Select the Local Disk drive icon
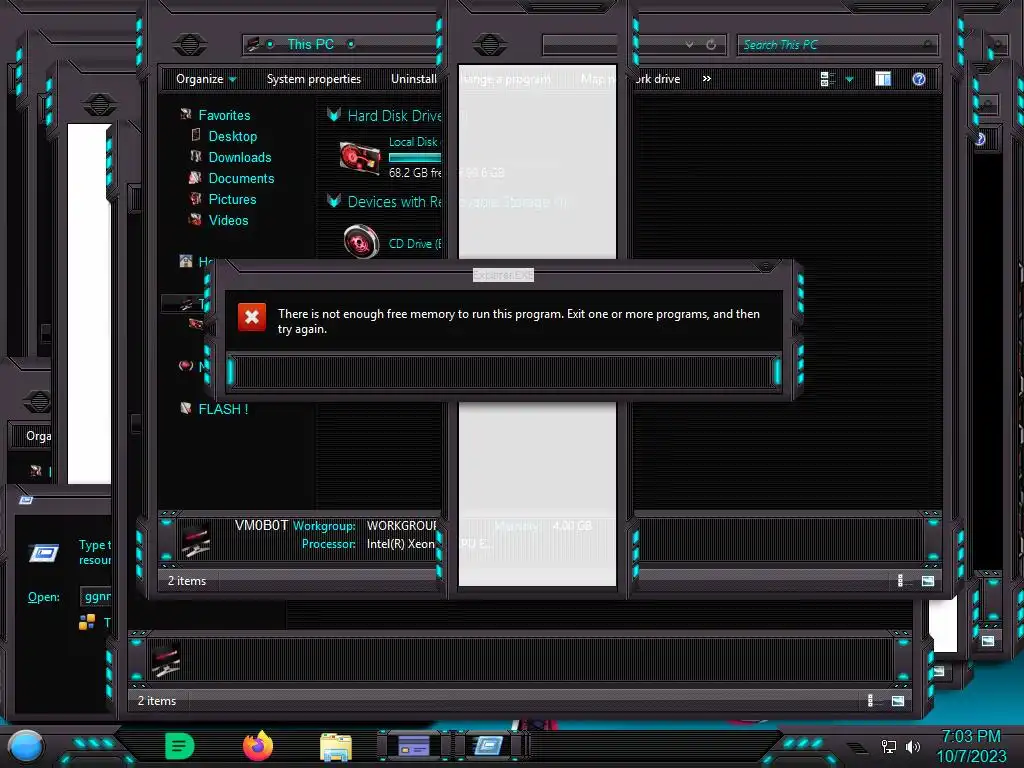1024x768 pixels. tap(360, 157)
